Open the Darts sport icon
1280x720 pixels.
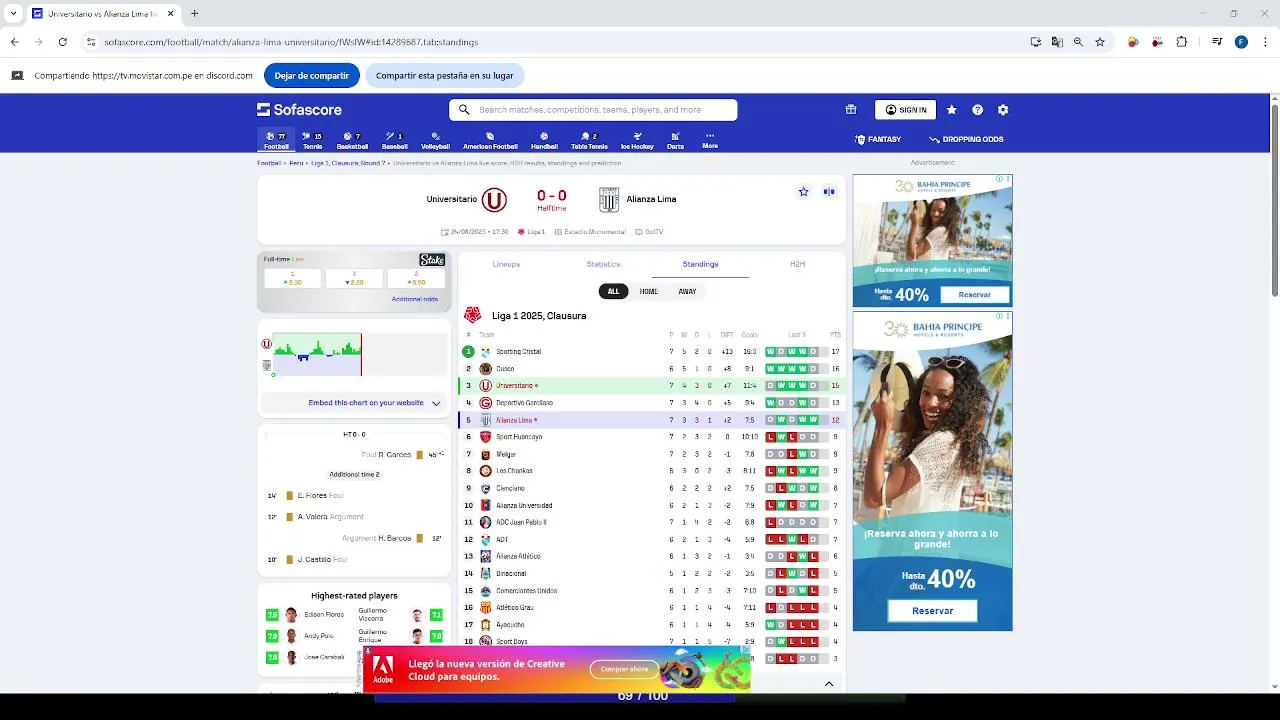coord(675,140)
